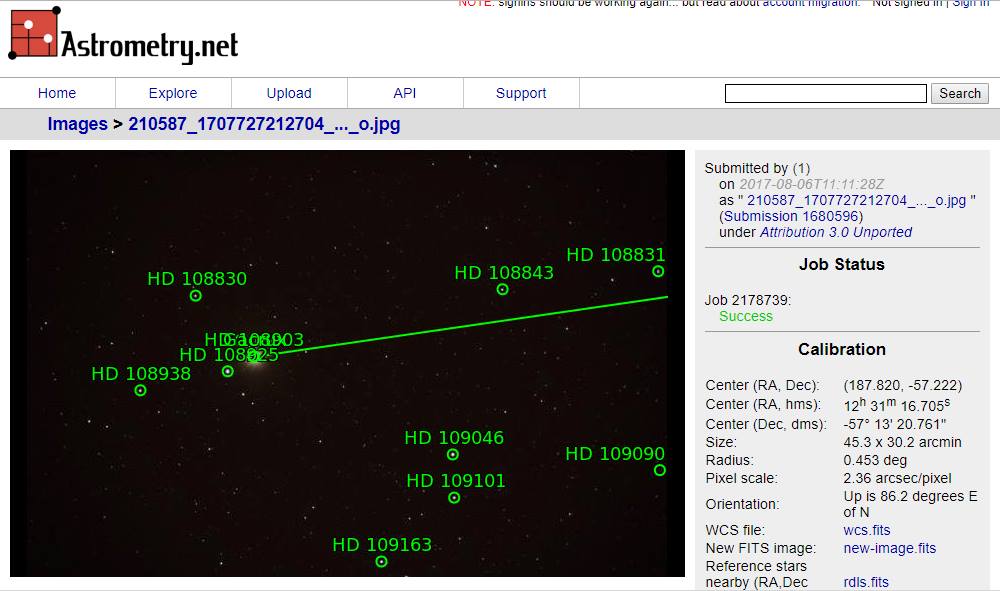The width and height of the screenshot is (1000, 591).
Task: Download new-image.fits file
Action: (890, 548)
